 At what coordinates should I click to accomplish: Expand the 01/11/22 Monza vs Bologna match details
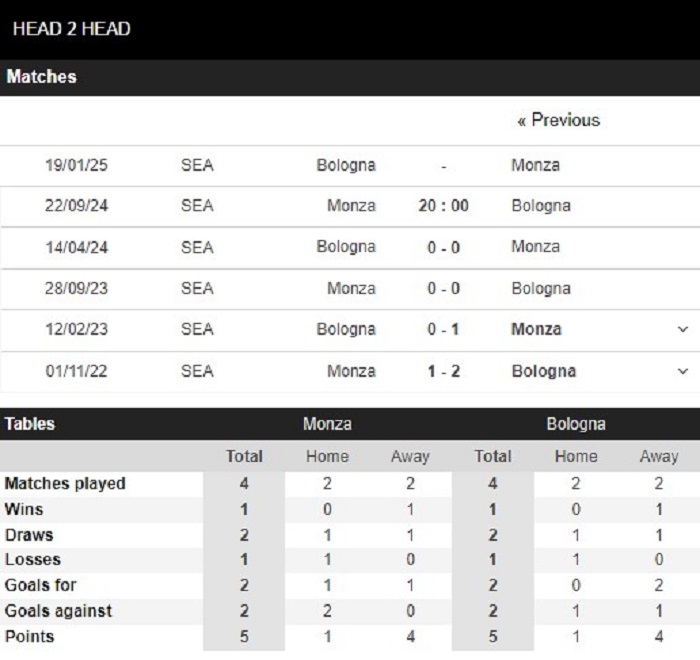pos(683,371)
